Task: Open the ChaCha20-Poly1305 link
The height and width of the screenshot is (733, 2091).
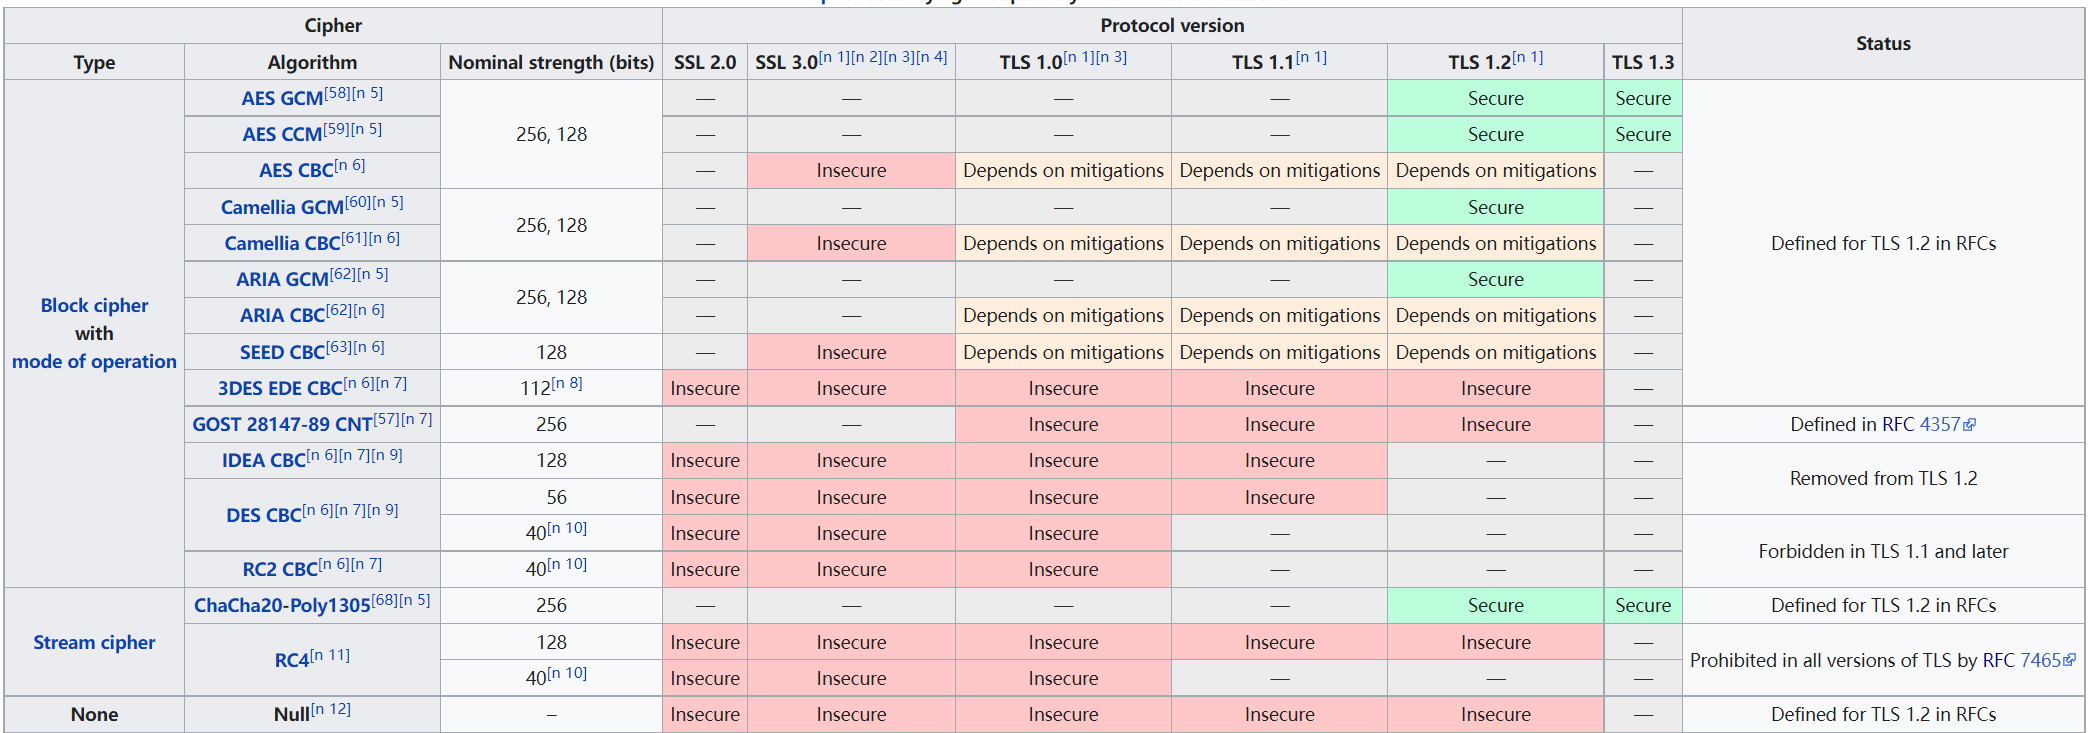Action: [x=281, y=606]
